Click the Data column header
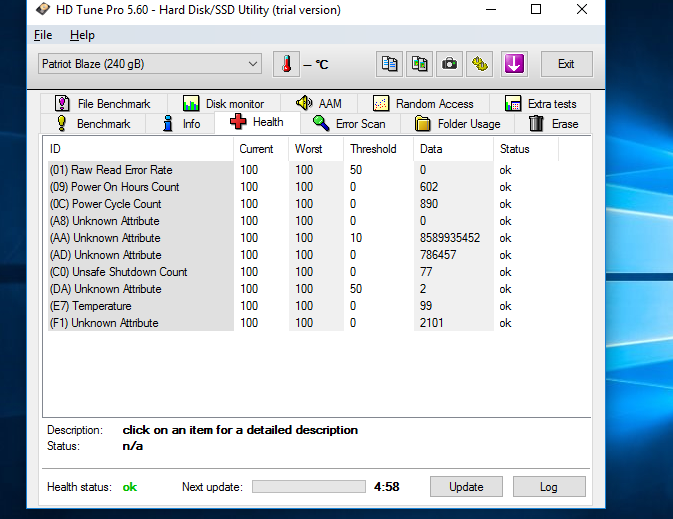The width and height of the screenshot is (673, 519). pos(454,149)
